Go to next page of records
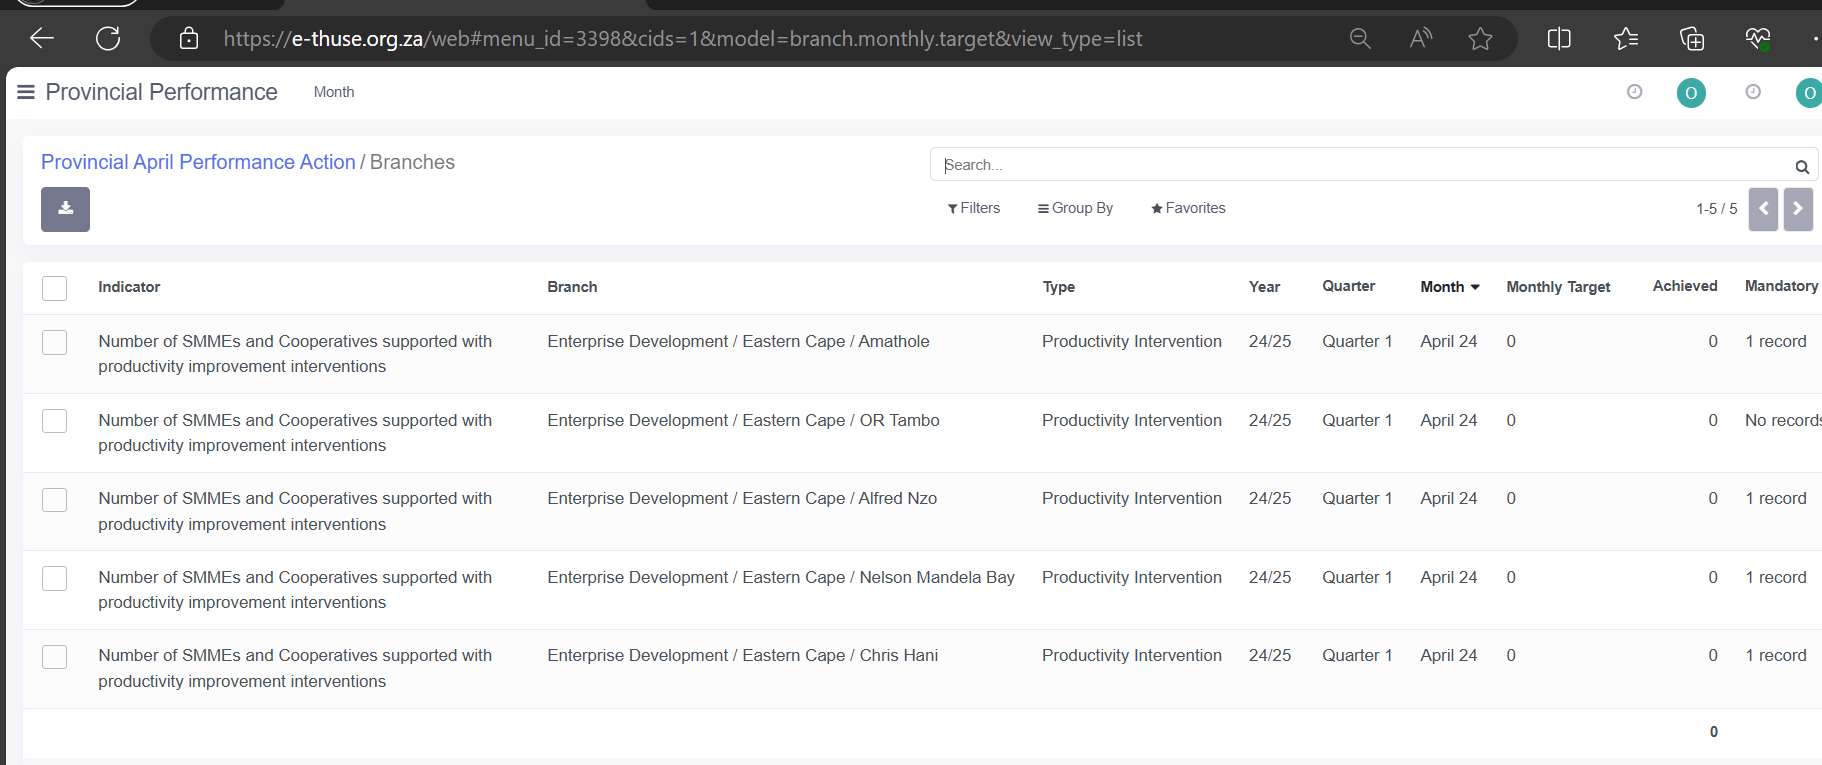Screen dimensions: 1822x765 tap(1797, 209)
